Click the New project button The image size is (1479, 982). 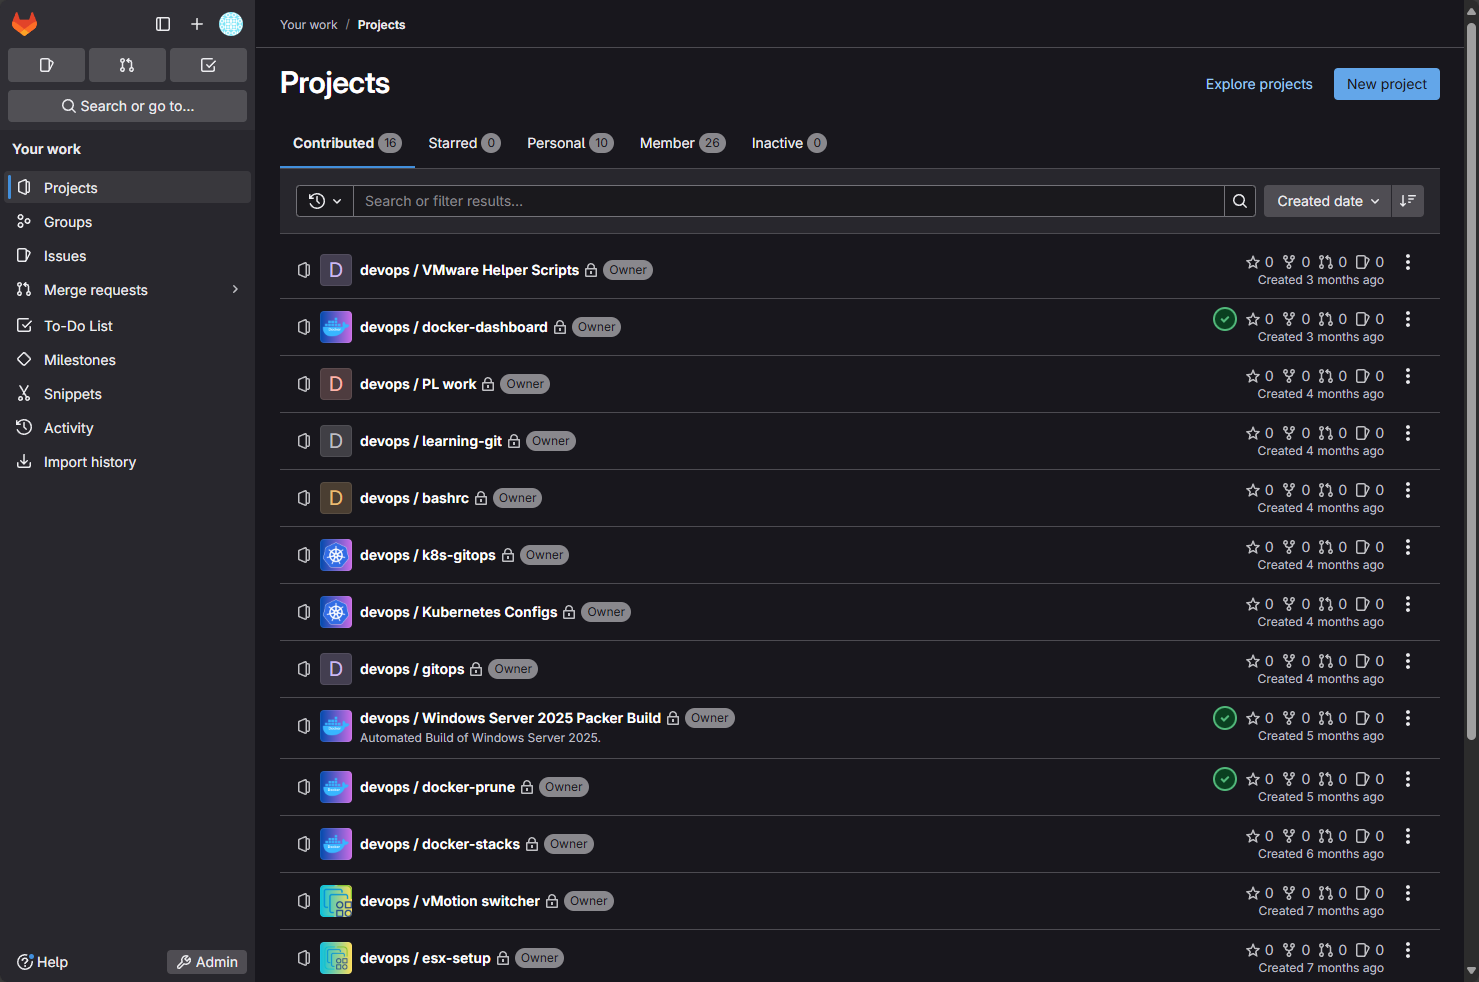[1386, 84]
